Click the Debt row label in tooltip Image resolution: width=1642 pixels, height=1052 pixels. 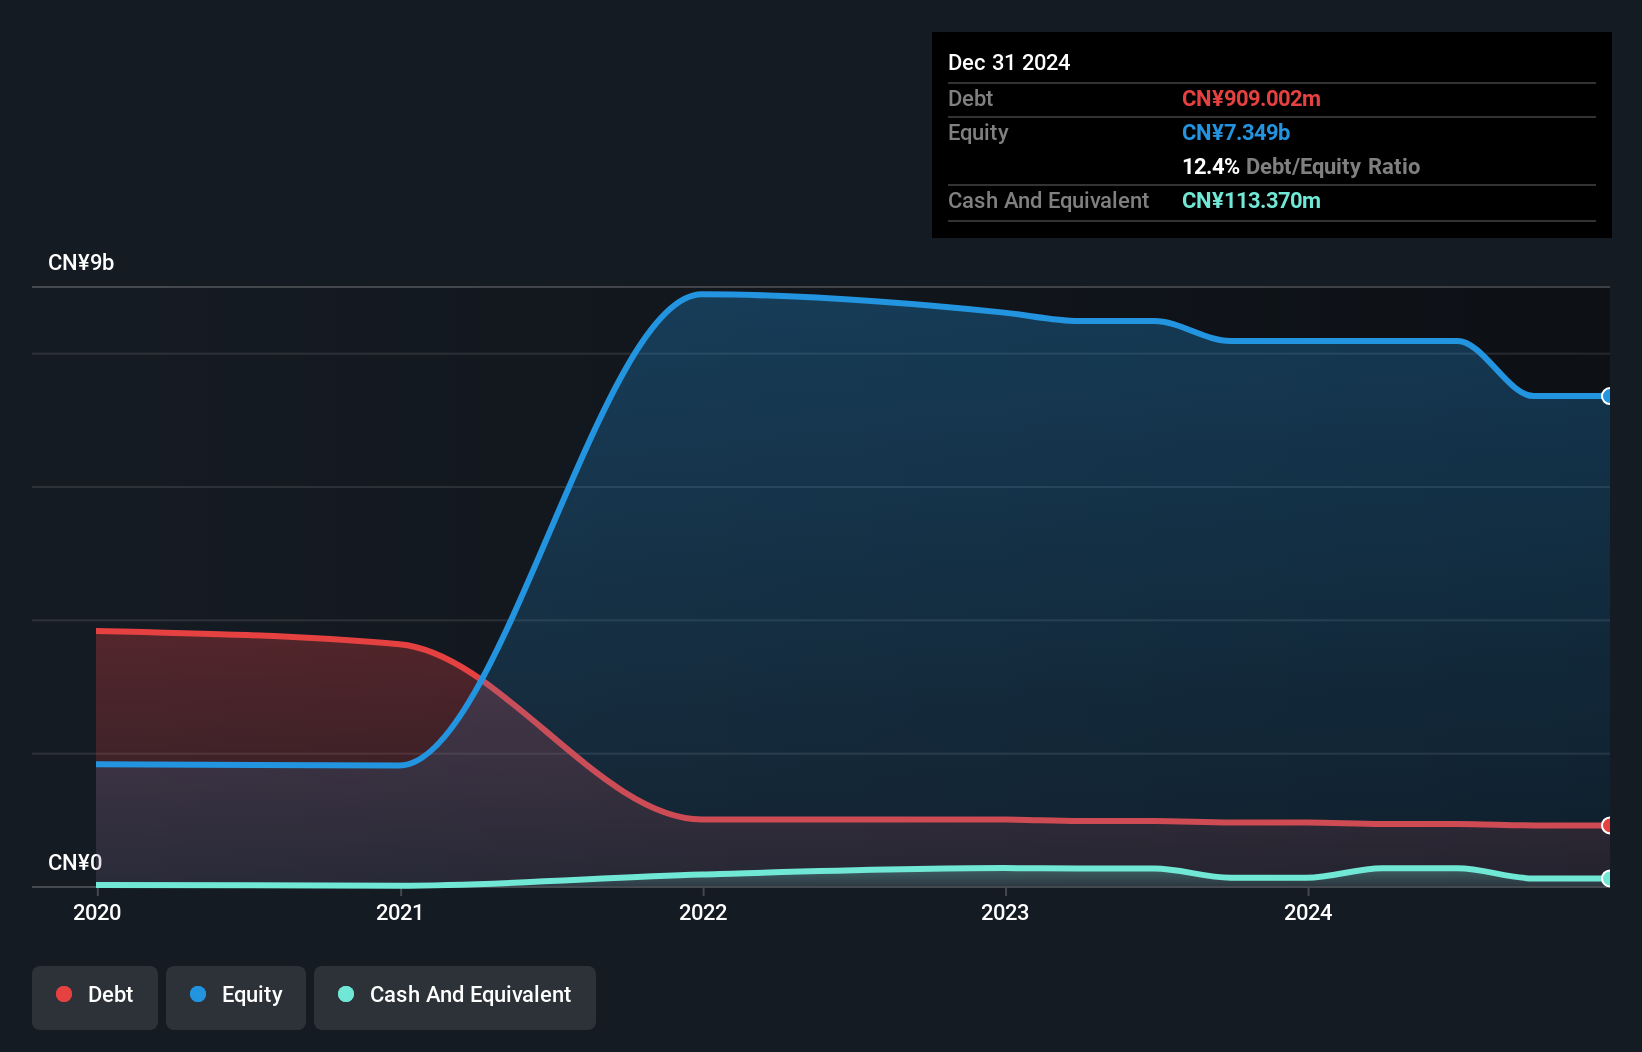(x=970, y=98)
